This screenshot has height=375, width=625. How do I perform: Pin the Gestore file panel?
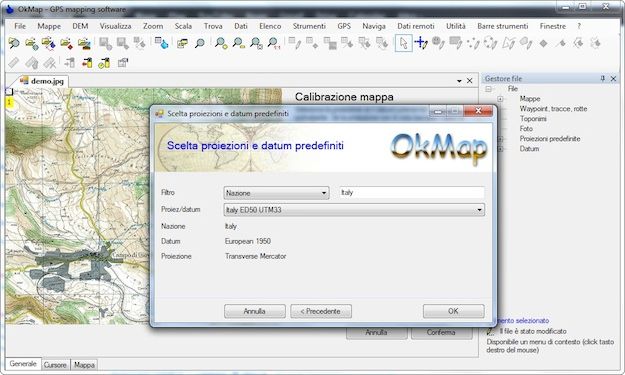603,79
